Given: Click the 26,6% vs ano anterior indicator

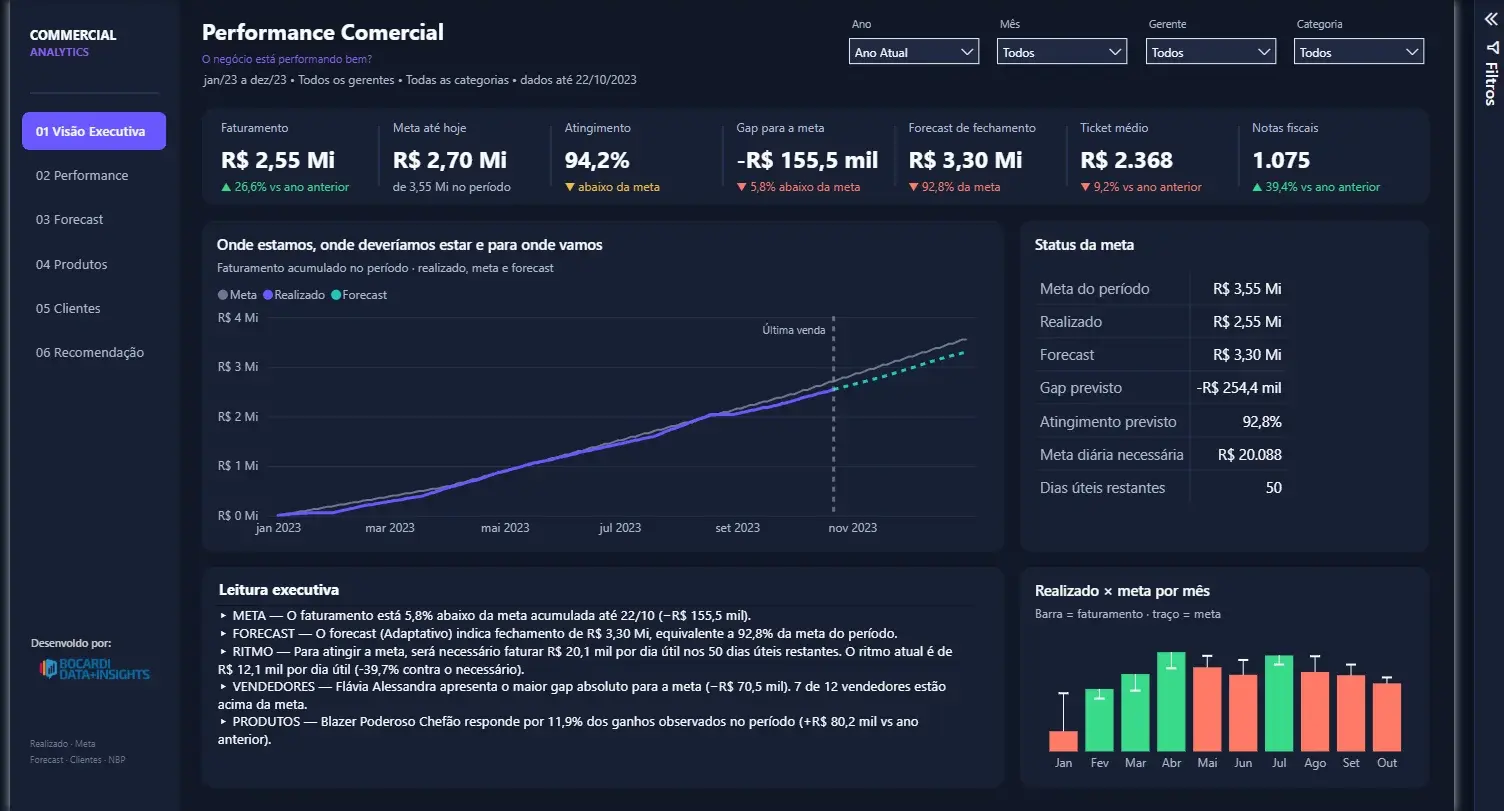Looking at the screenshot, I should pyautogui.click(x=284, y=187).
